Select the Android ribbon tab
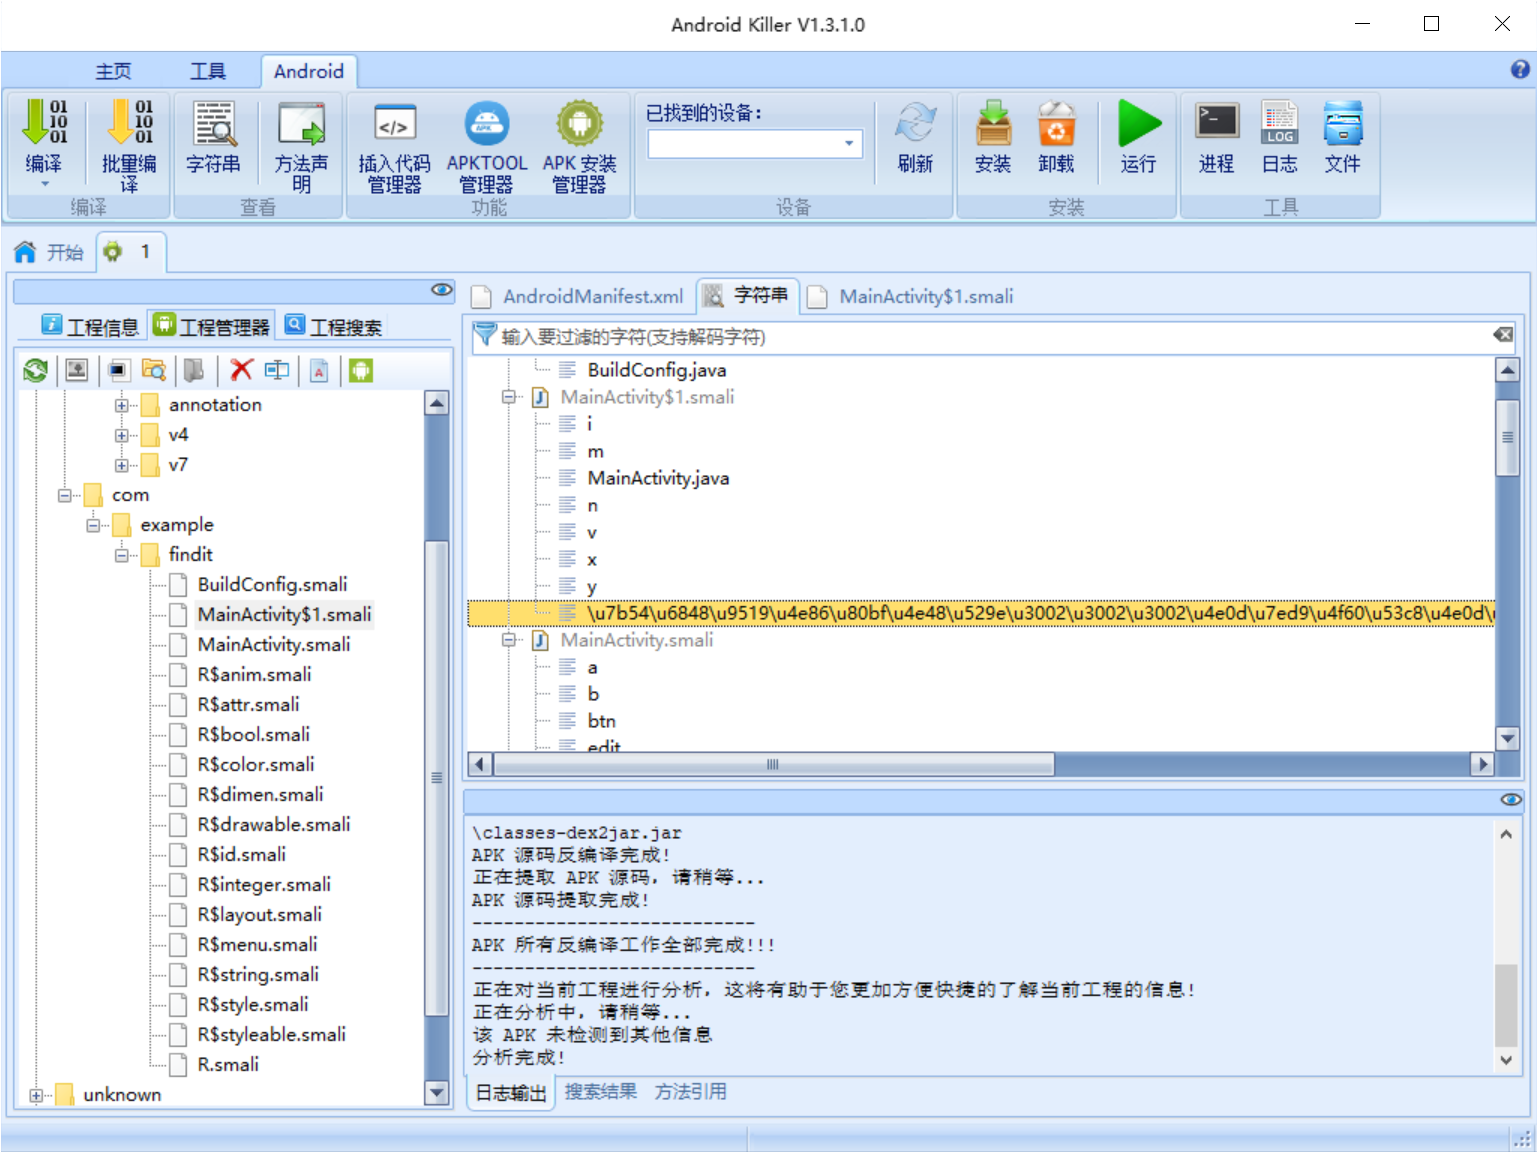Viewport: 1538px width, 1153px height. pyautogui.click(x=309, y=71)
